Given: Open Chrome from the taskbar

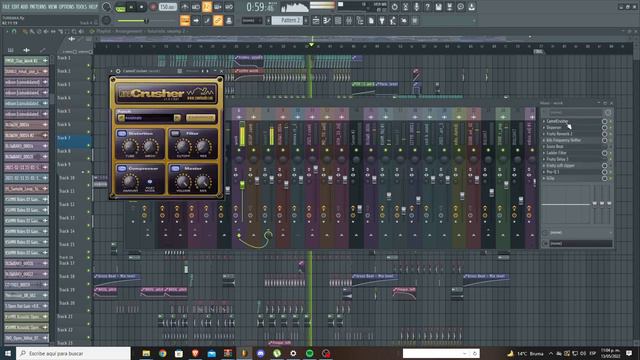Looking at the screenshot, I should [x=162, y=353].
